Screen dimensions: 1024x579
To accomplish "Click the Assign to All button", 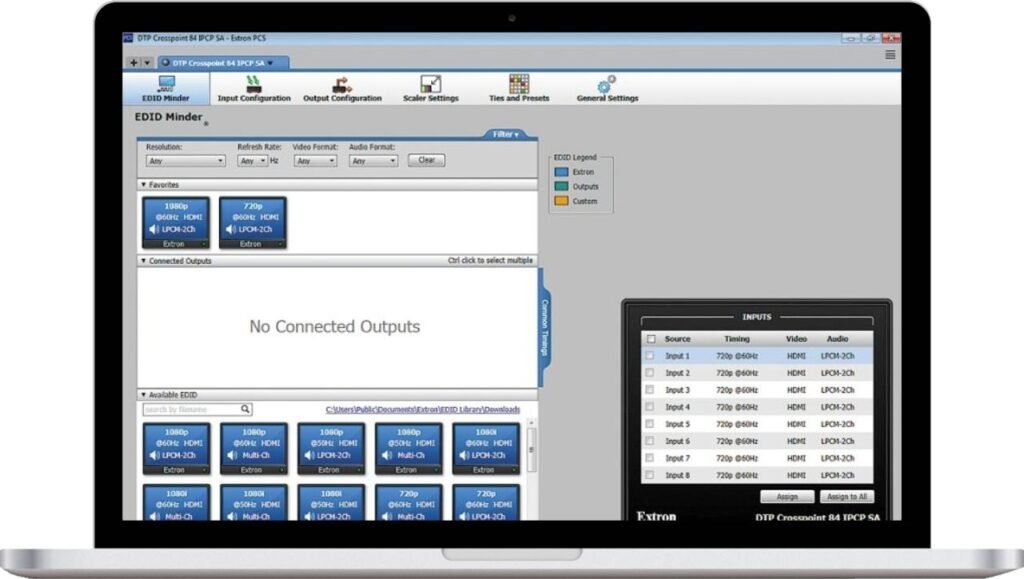I will pos(847,497).
